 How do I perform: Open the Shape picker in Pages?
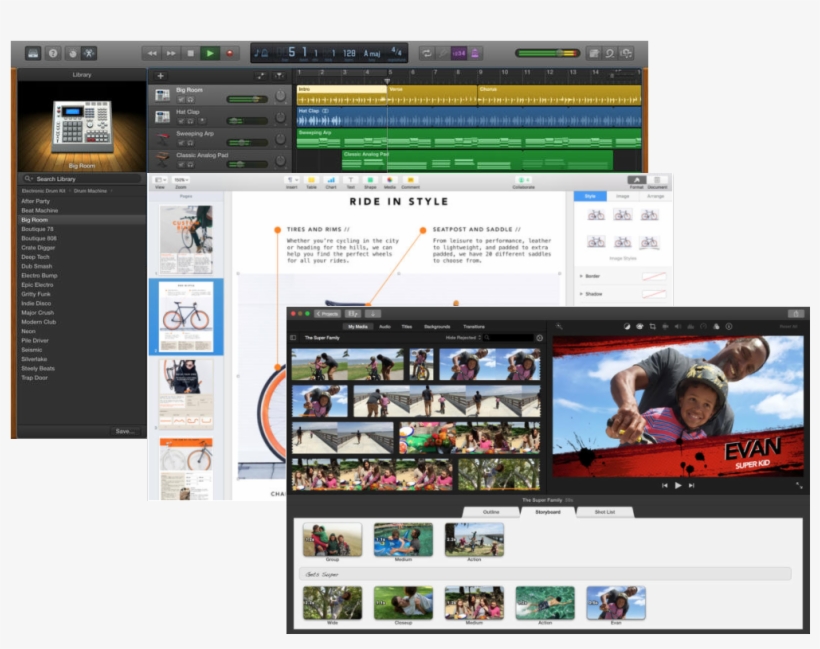pos(370,178)
